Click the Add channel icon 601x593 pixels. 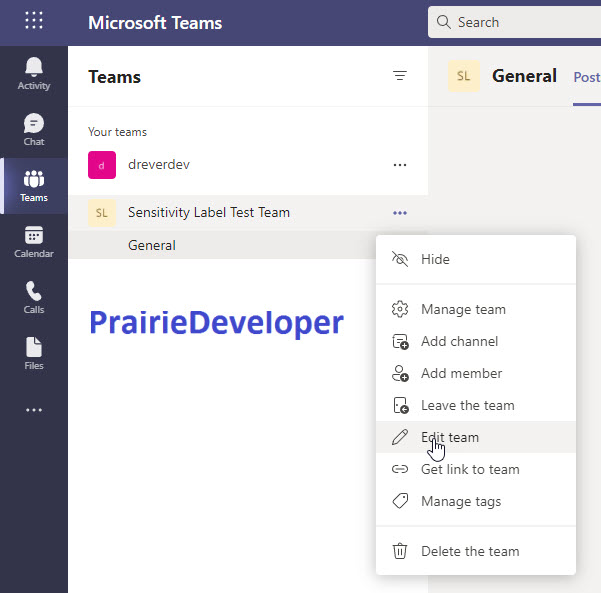click(400, 342)
